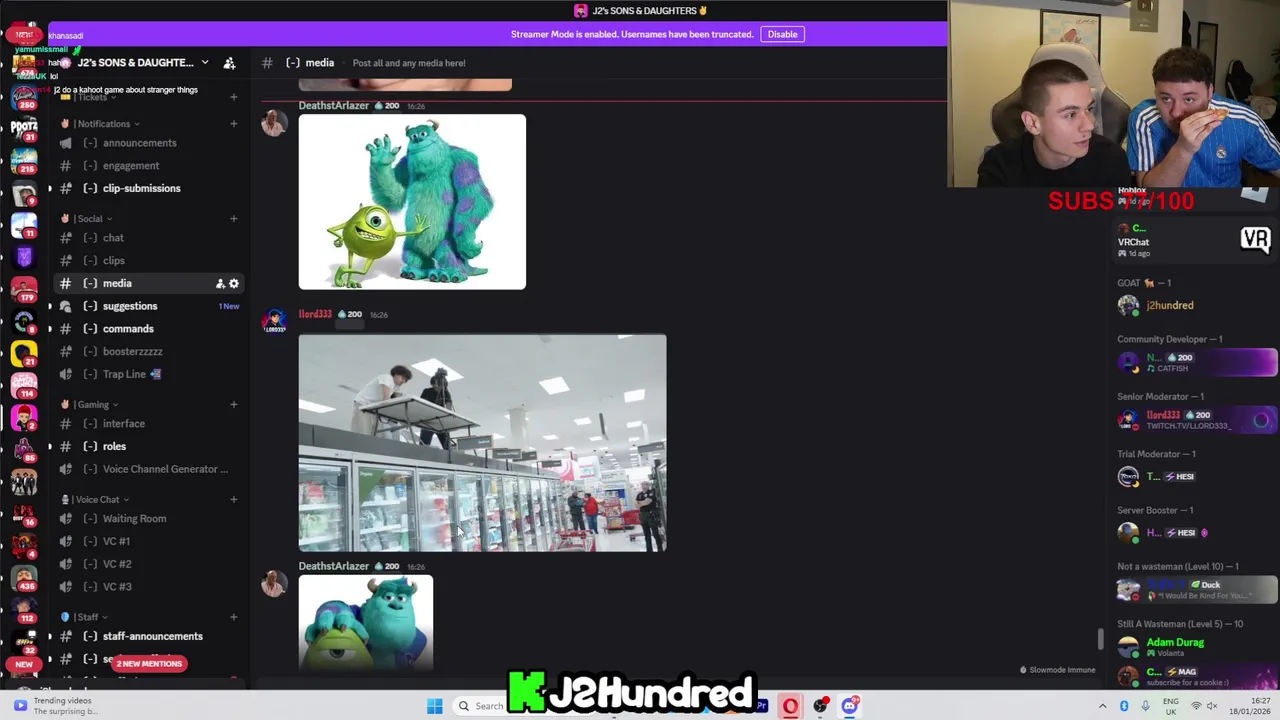Add a channel to Staff category

click(x=234, y=617)
